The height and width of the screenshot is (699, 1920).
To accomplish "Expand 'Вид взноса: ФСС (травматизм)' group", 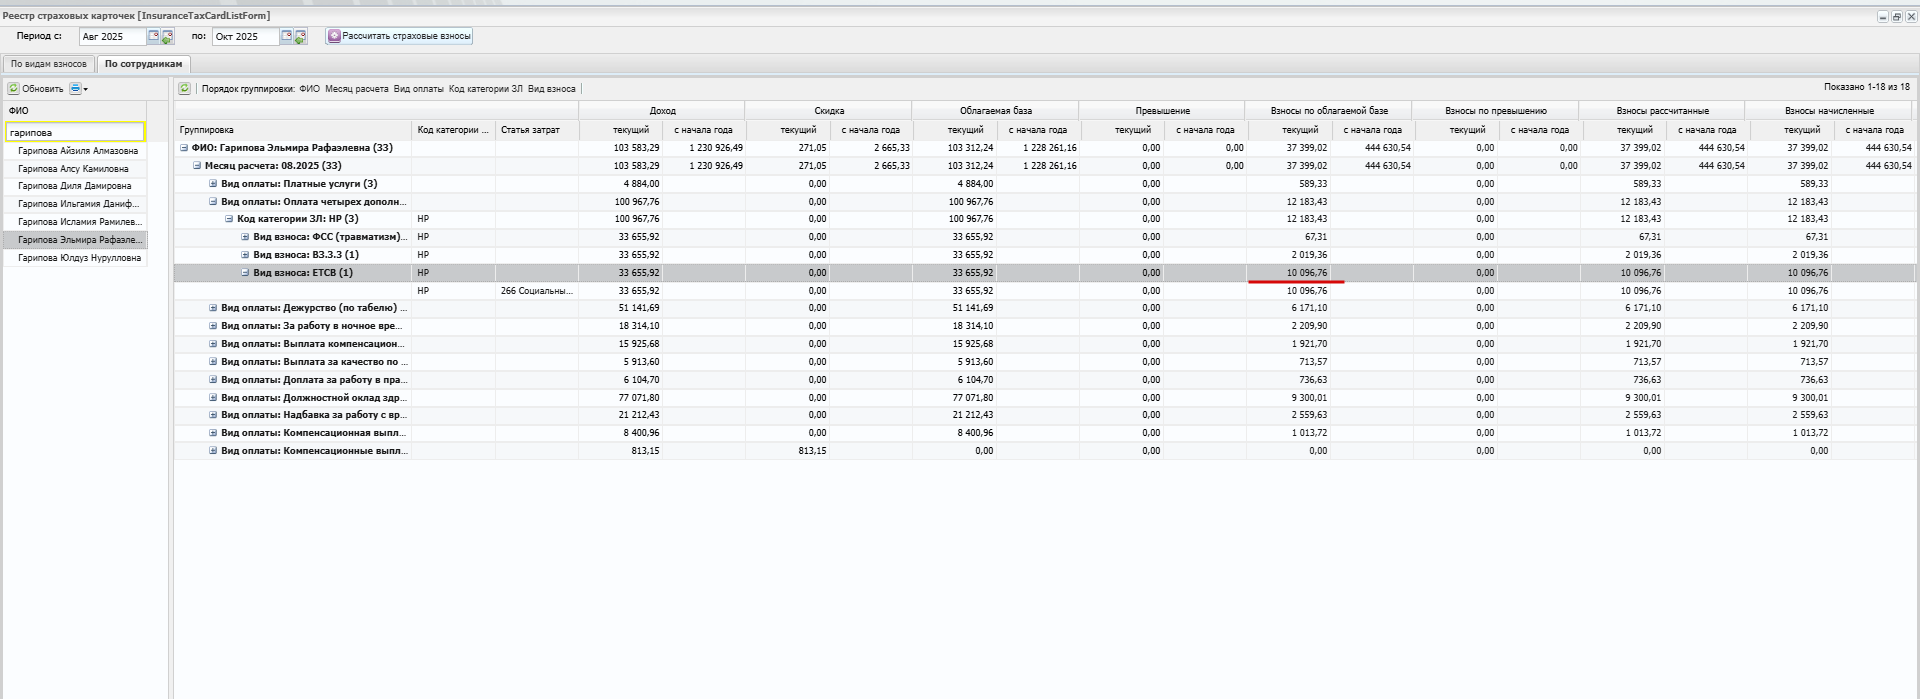I will tap(245, 237).
